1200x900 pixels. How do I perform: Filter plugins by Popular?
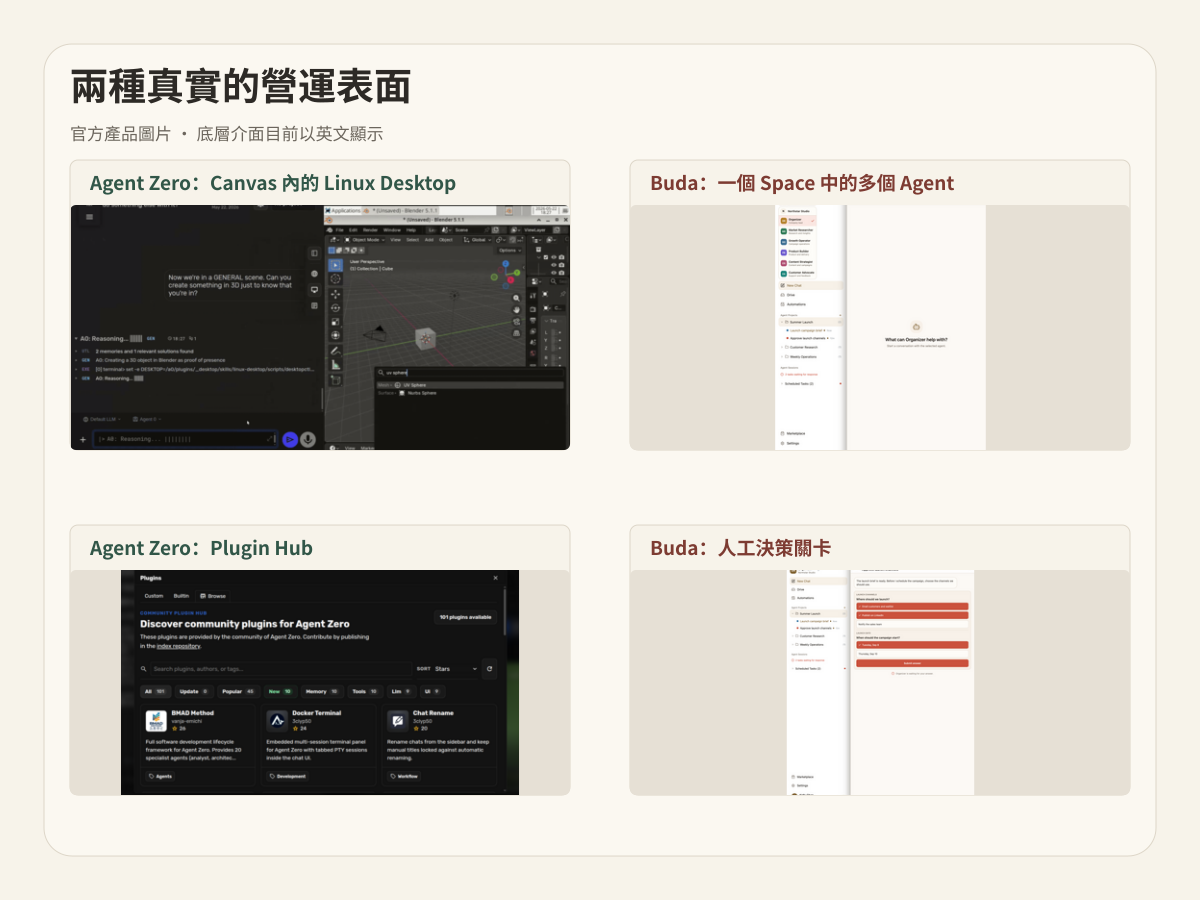237,691
